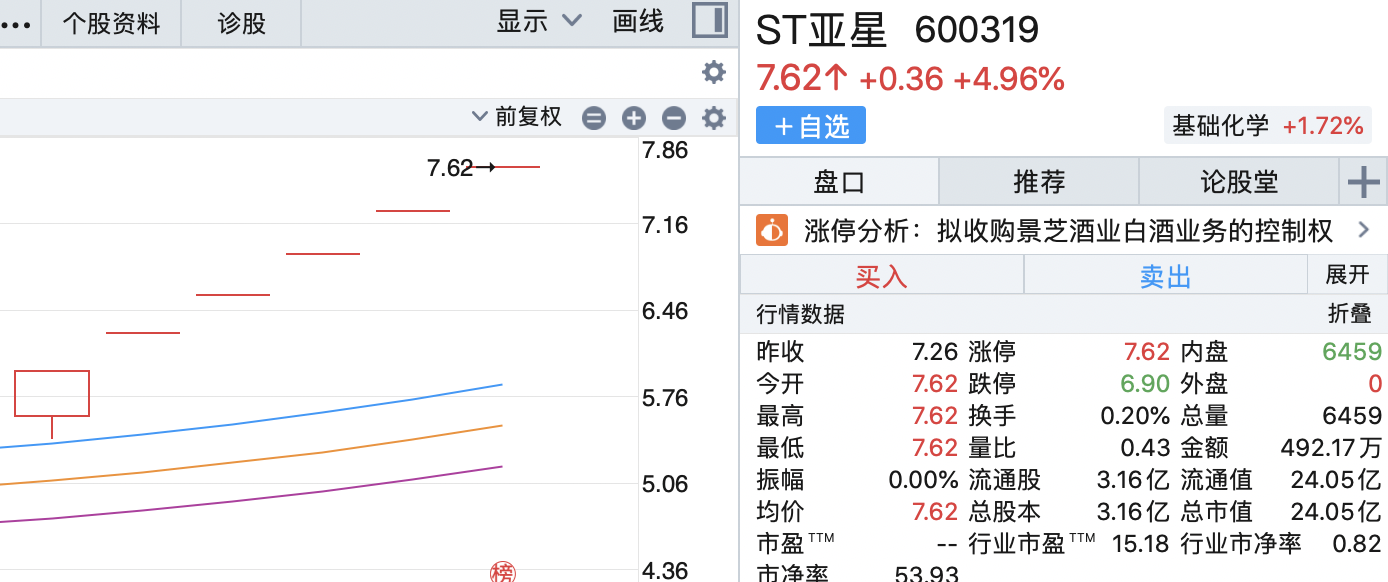This screenshot has width=1388, height=582.
Task: Collapse 行情数据 section with 折叠
Action: click(x=1349, y=314)
